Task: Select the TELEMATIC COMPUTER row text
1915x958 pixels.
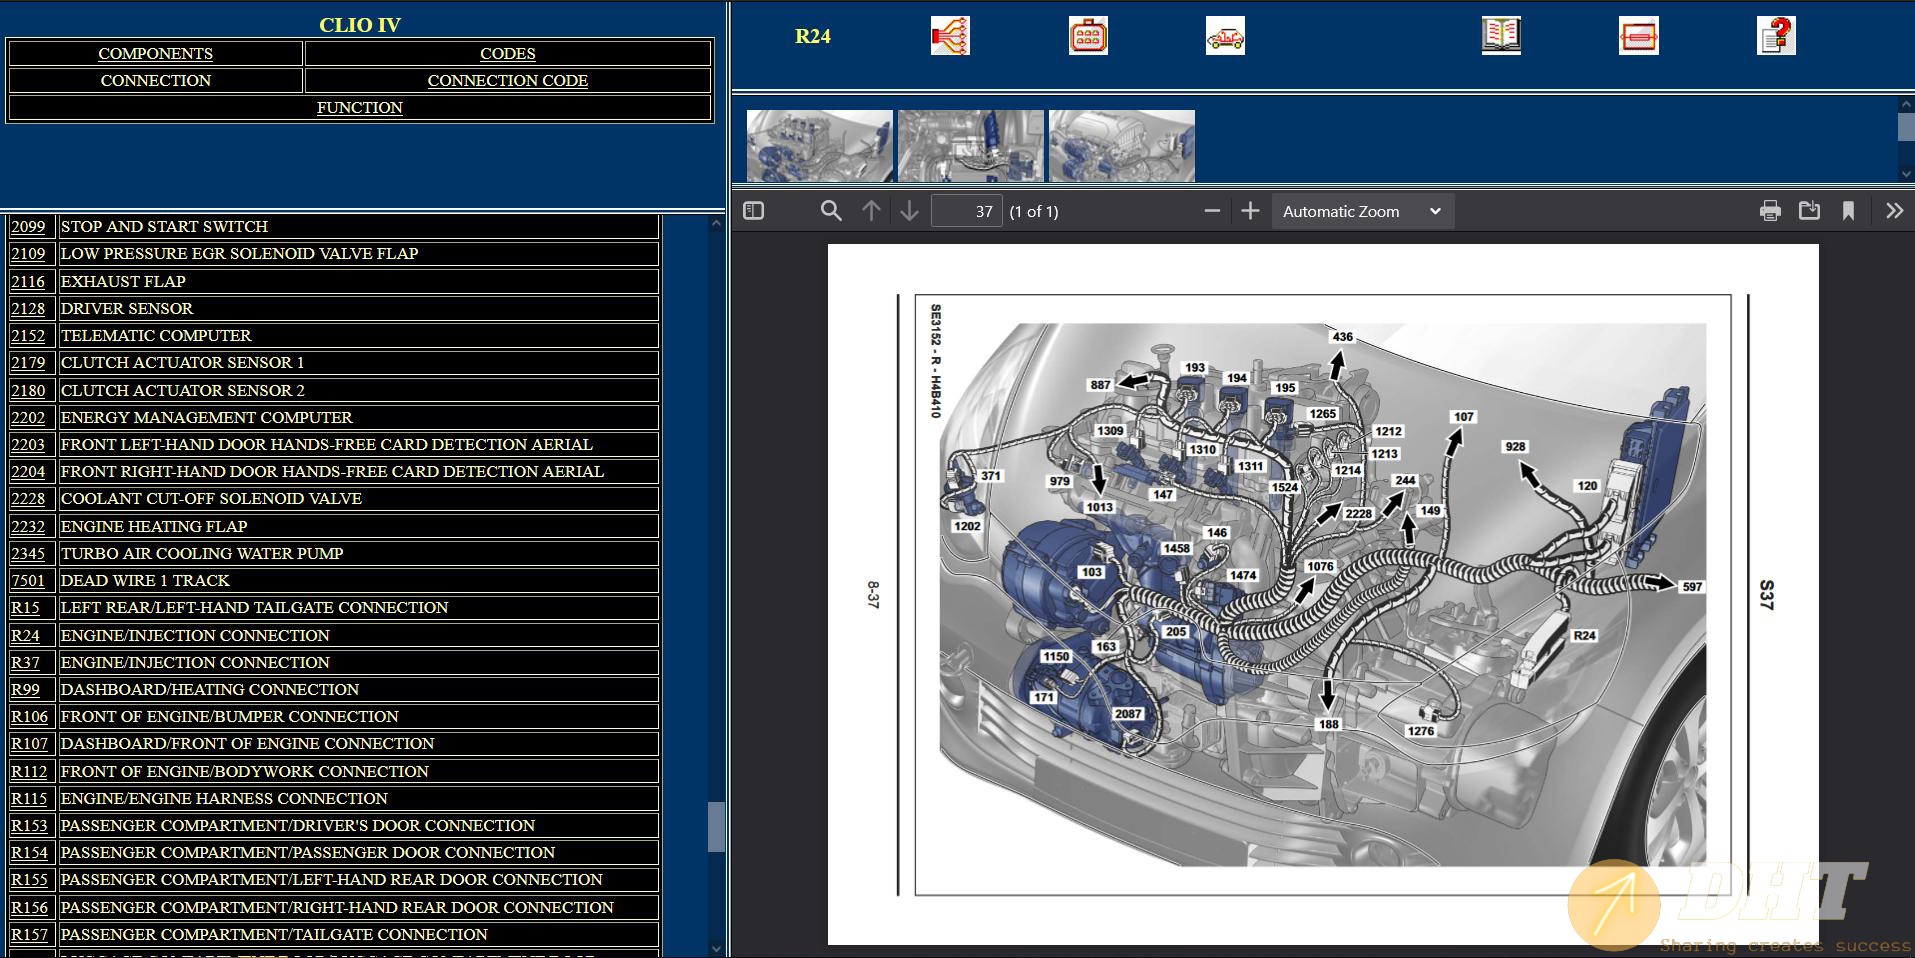Action: (156, 335)
